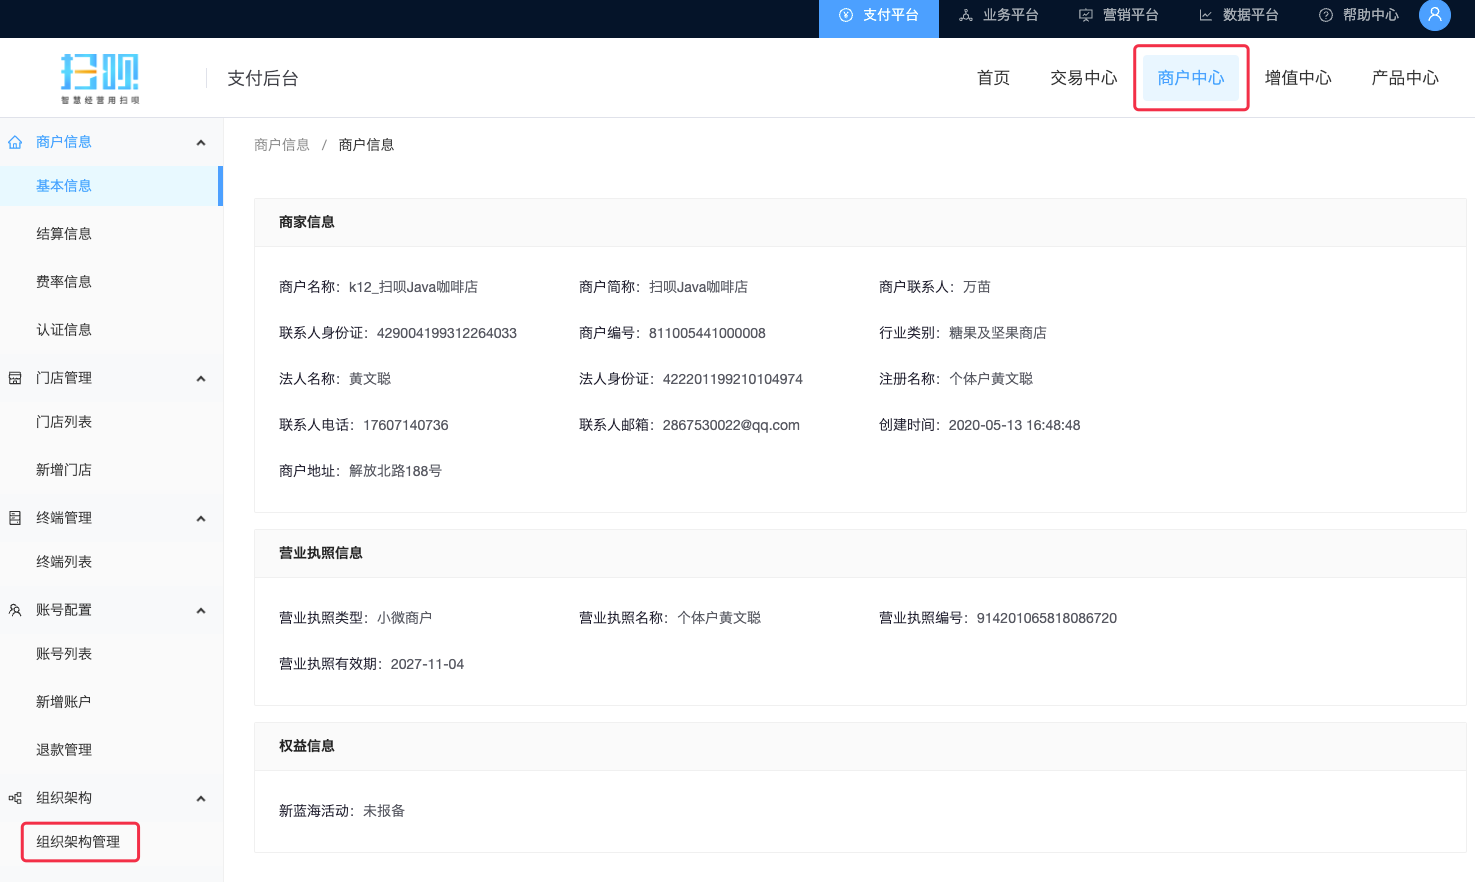Click the hierarchy icon beside 组织架构
The height and width of the screenshot is (882, 1475).
[x=15, y=798]
